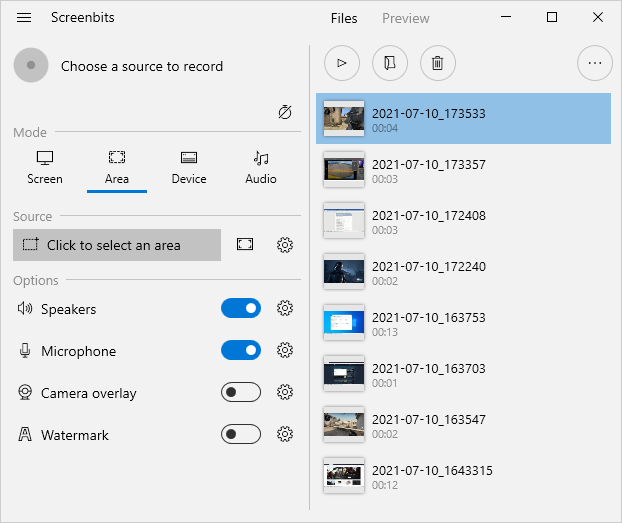Image resolution: width=622 pixels, height=523 pixels.
Task: Open source area settings gear
Action: pos(285,245)
